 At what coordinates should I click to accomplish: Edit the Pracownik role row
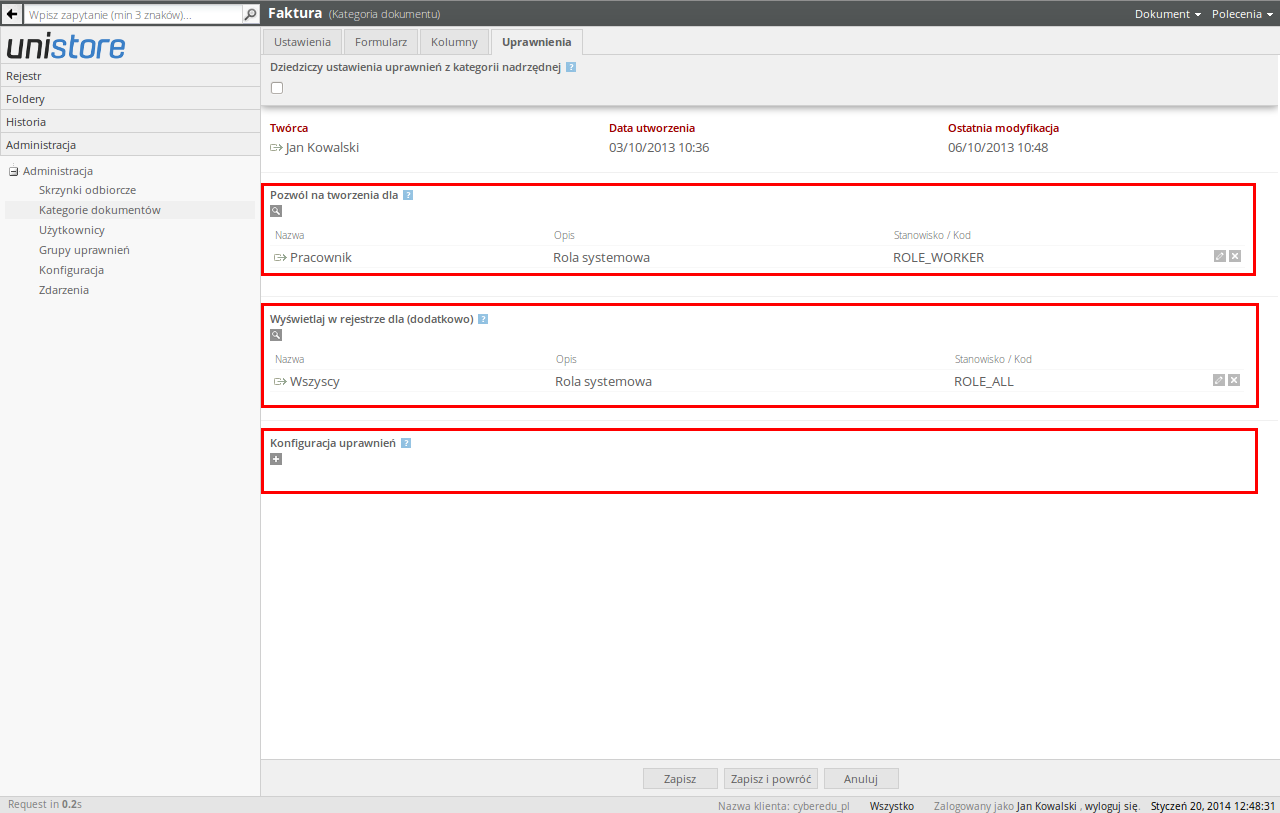pyautogui.click(x=1219, y=257)
